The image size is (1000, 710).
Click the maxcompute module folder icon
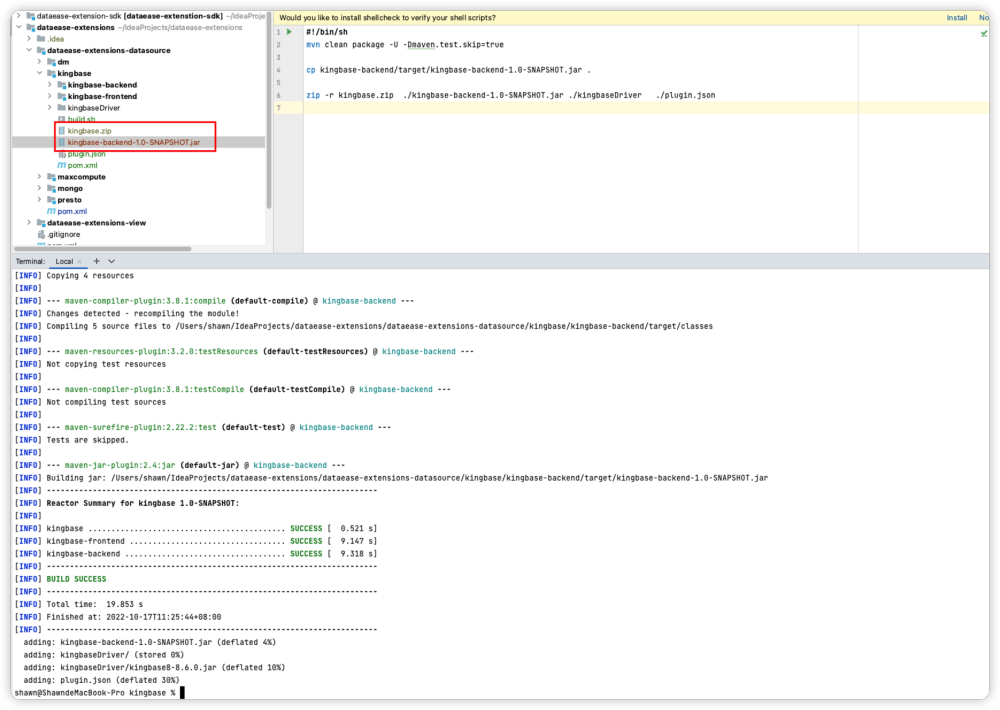(52, 177)
